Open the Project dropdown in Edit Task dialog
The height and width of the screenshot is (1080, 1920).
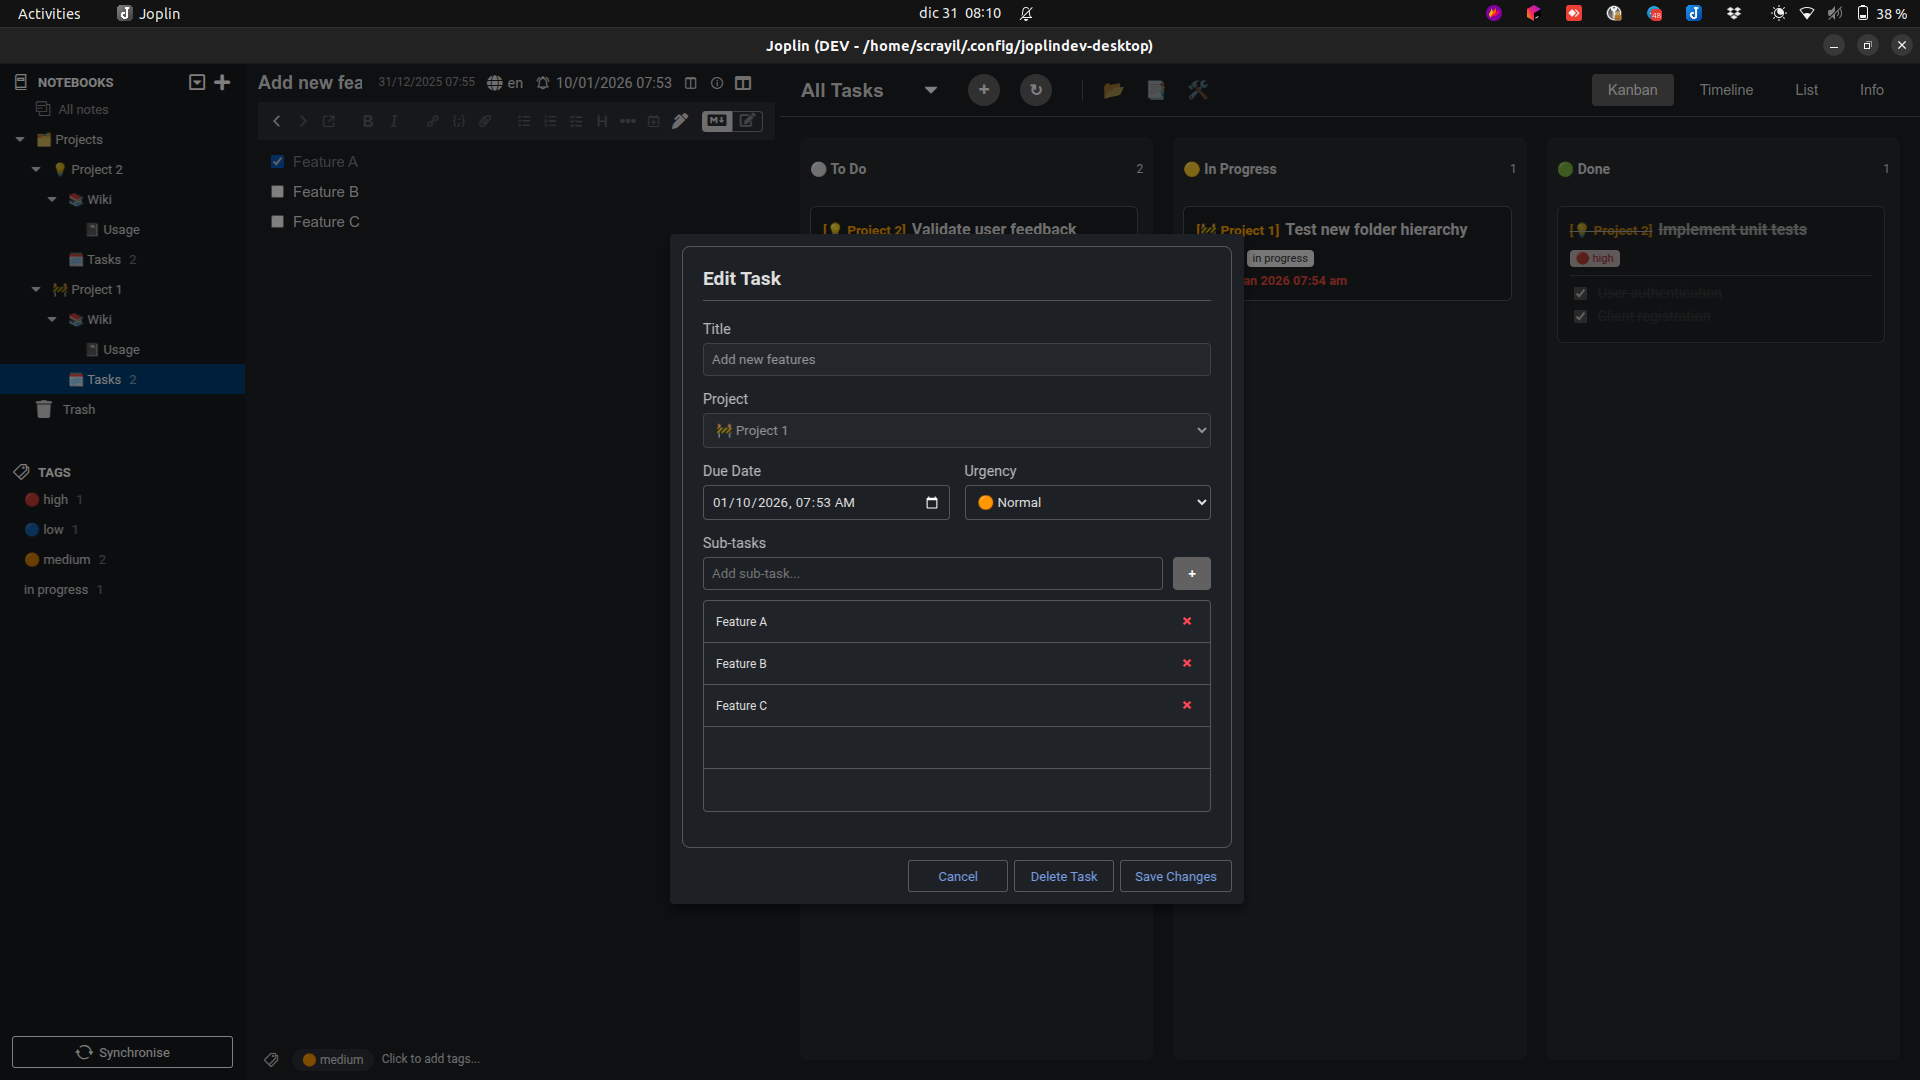(956, 430)
